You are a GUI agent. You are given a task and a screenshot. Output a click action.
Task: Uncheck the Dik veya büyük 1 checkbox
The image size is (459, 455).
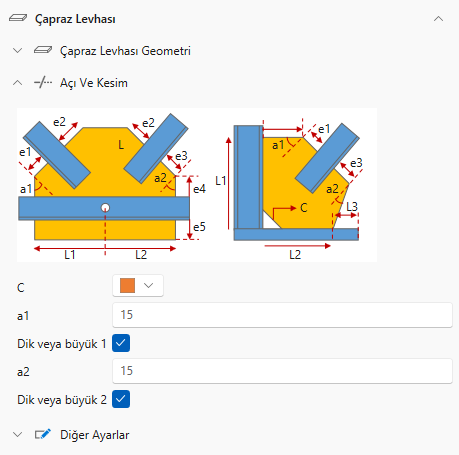121,343
